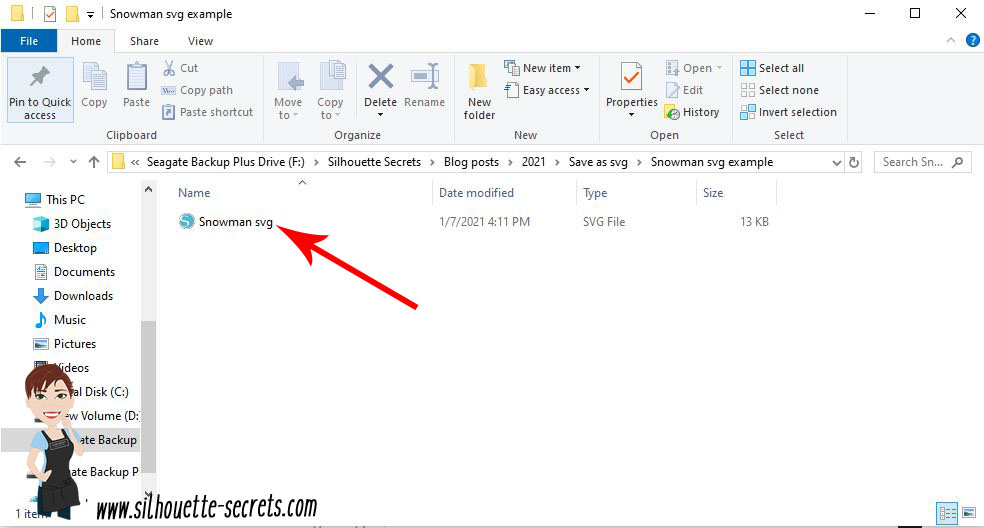Click Open in the Open group
This screenshot has height=528, width=984.
coord(694,68)
